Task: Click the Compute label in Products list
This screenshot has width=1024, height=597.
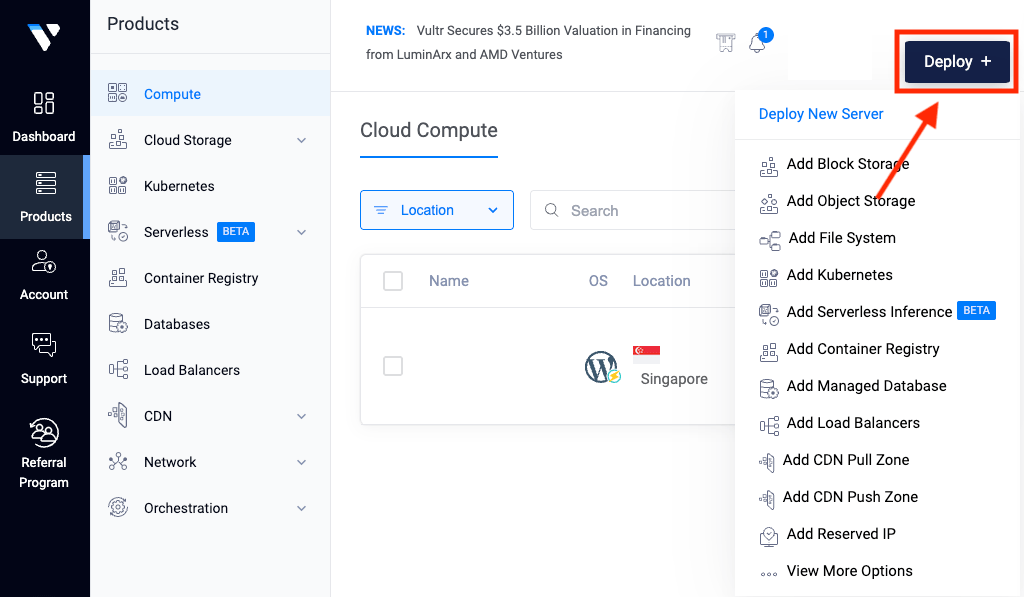Action: pyautogui.click(x=172, y=94)
